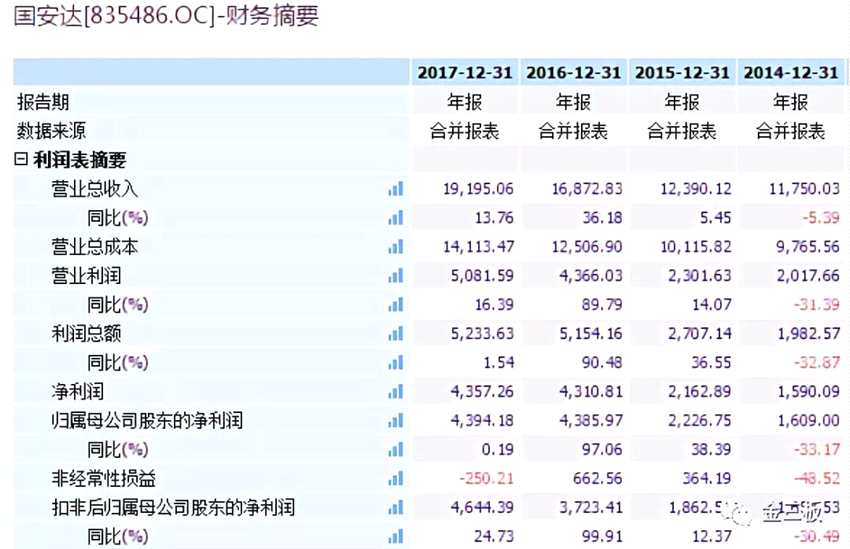Select the 2015-12-31 column header

682,73
